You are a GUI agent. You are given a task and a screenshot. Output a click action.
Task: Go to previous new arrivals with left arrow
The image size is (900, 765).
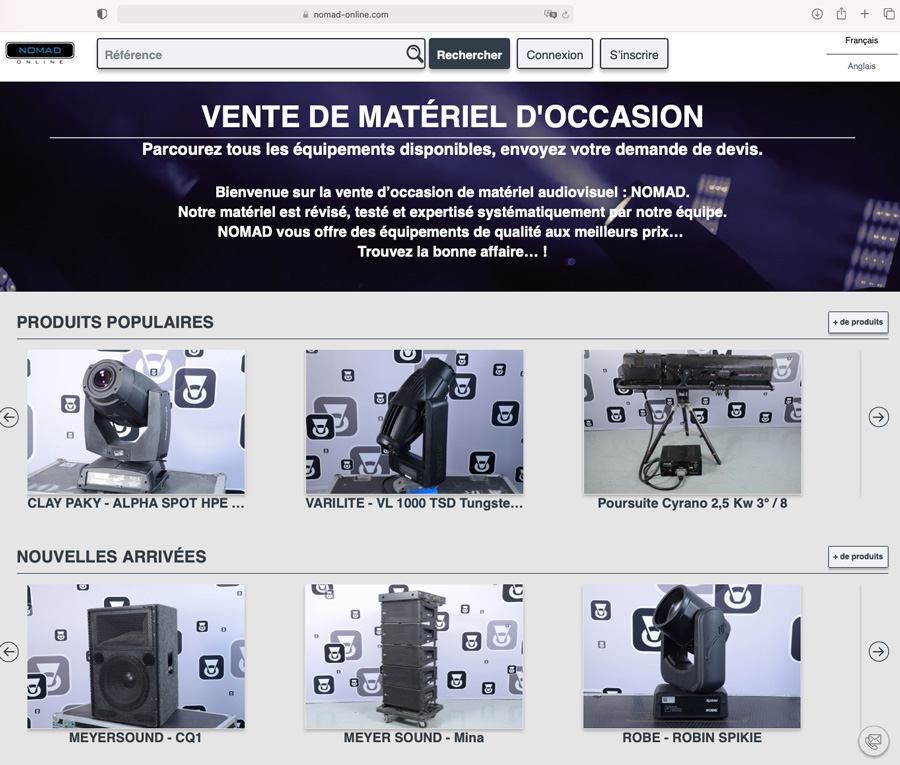pos(9,652)
